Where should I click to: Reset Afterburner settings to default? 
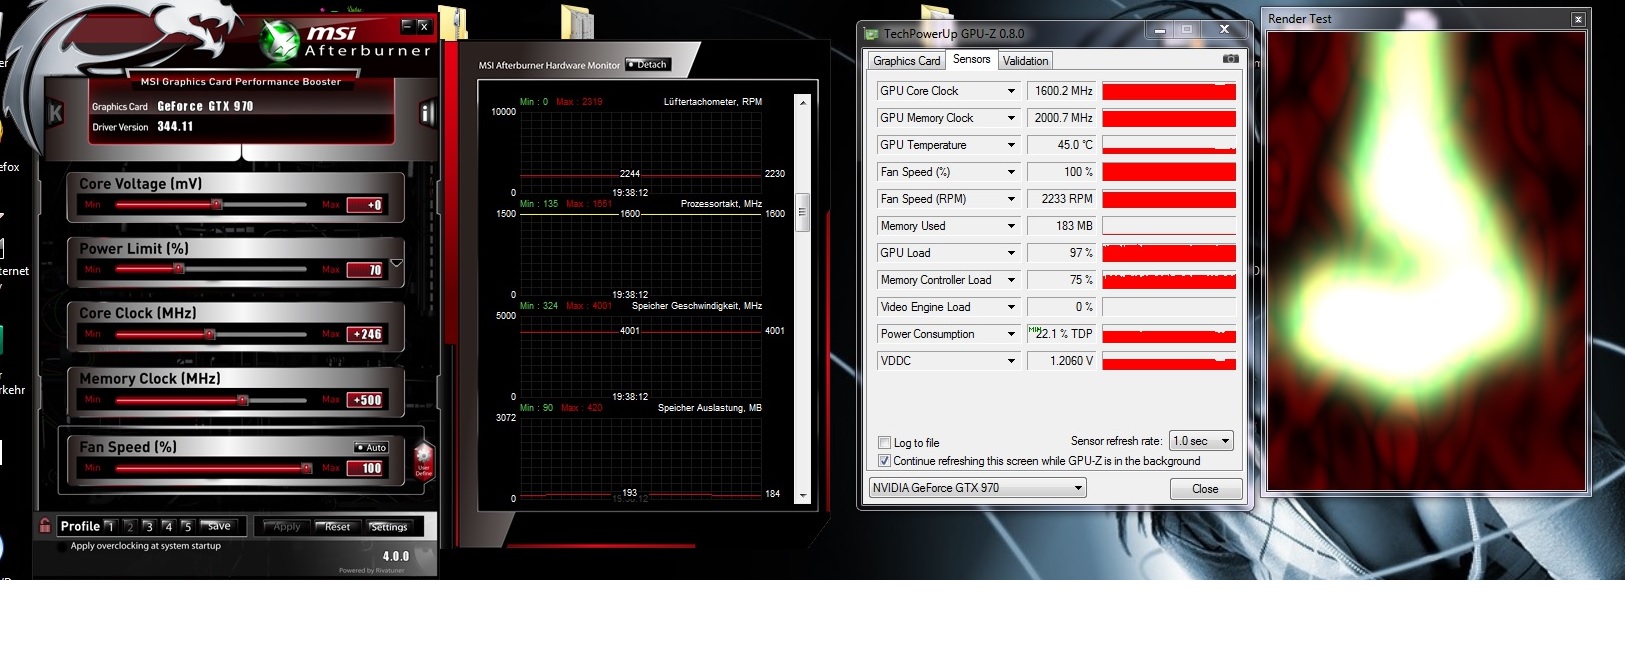[x=337, y=526]
